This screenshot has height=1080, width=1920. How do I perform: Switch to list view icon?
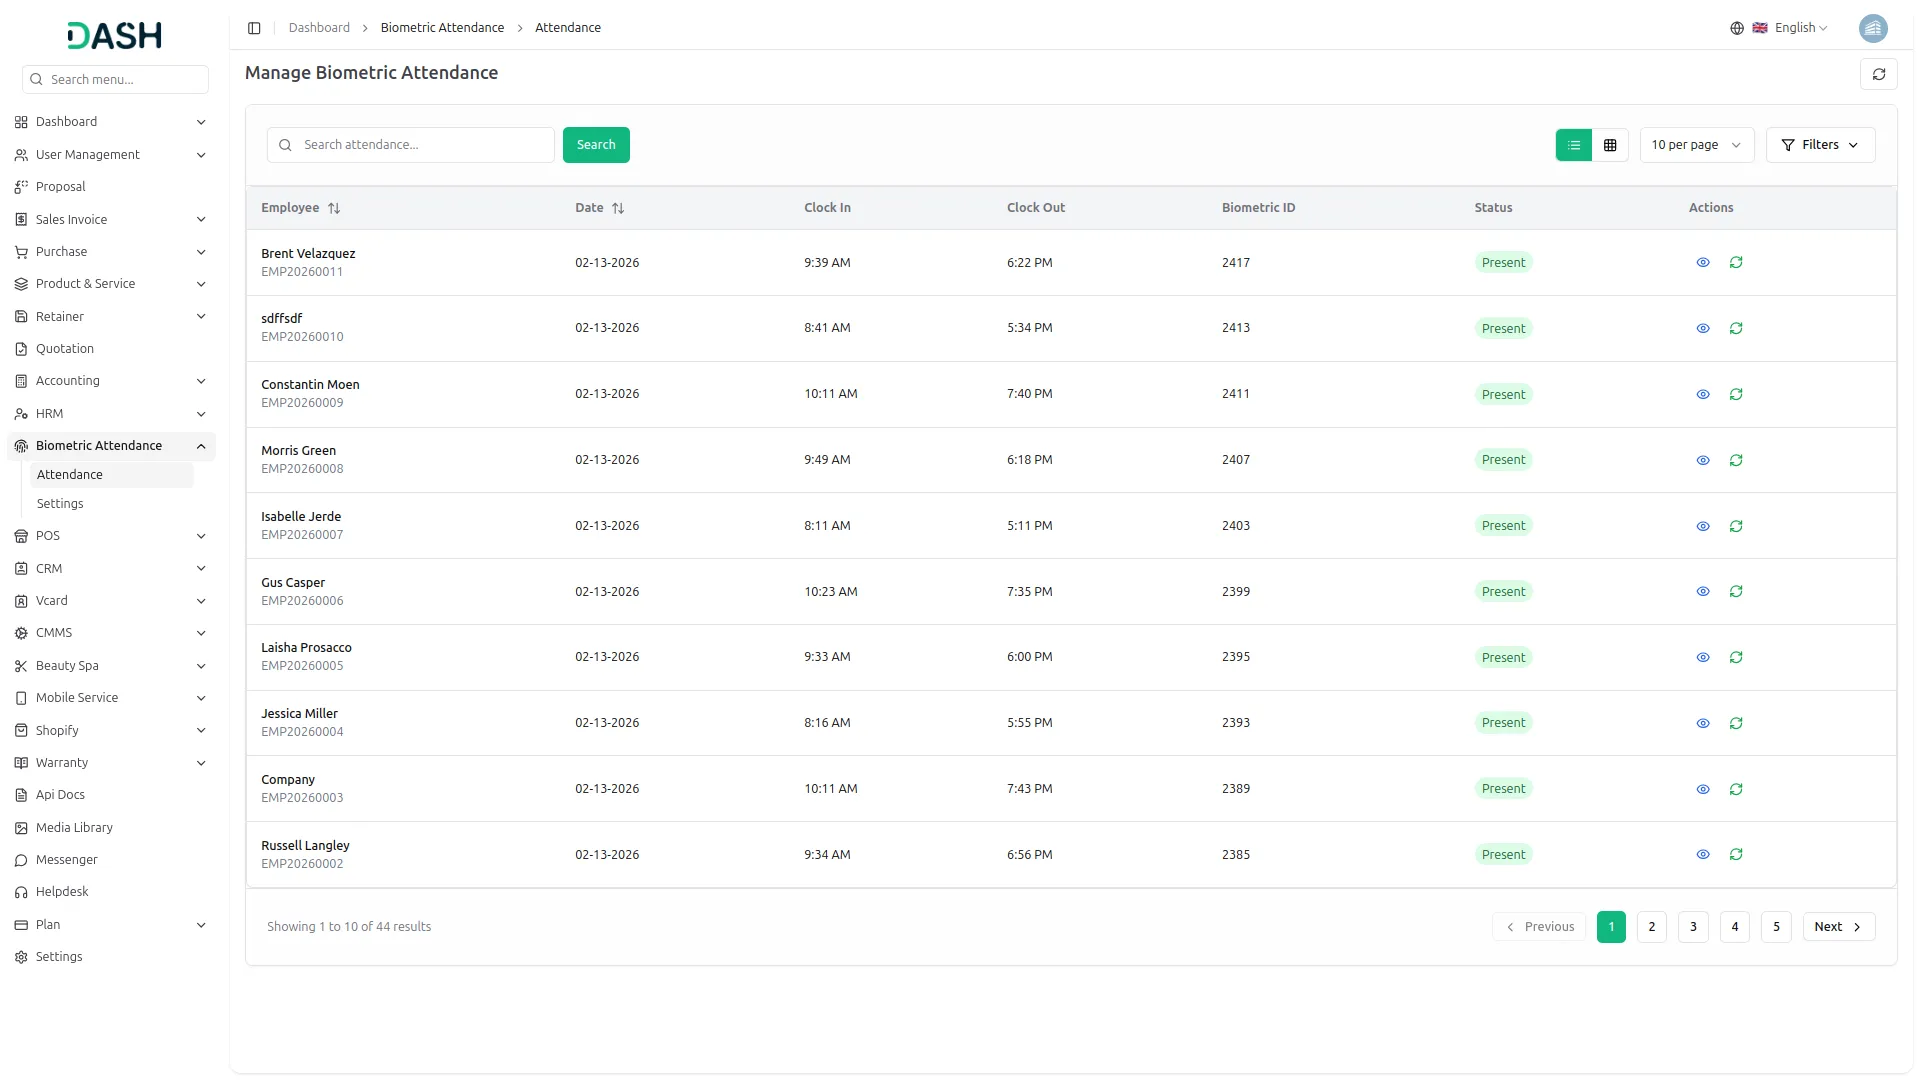(1573, 145)
